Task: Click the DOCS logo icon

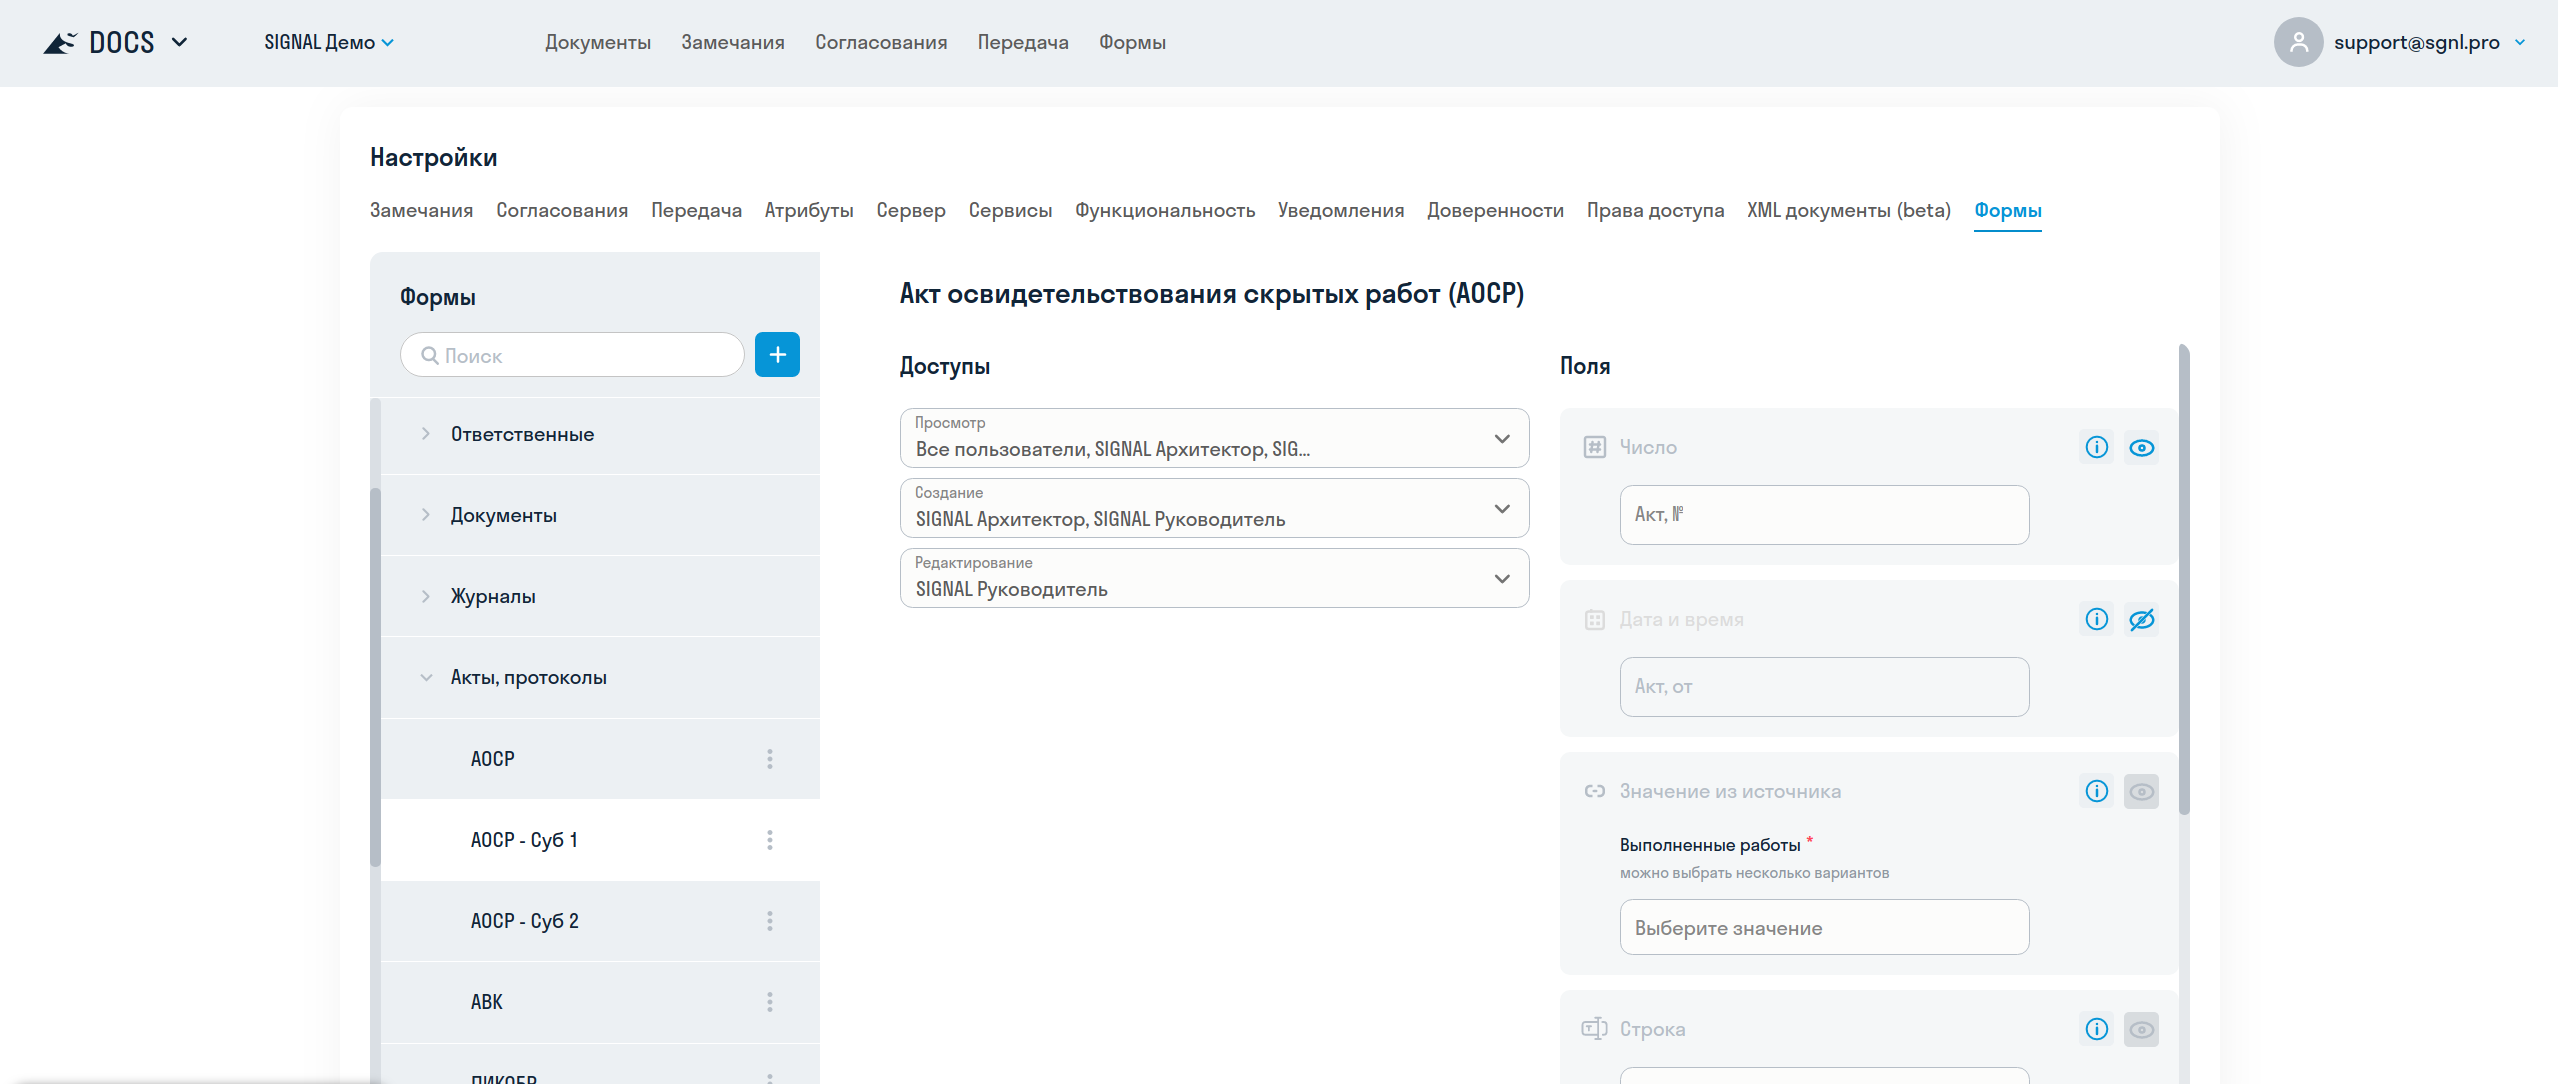Action: click(x=60, y=42)
